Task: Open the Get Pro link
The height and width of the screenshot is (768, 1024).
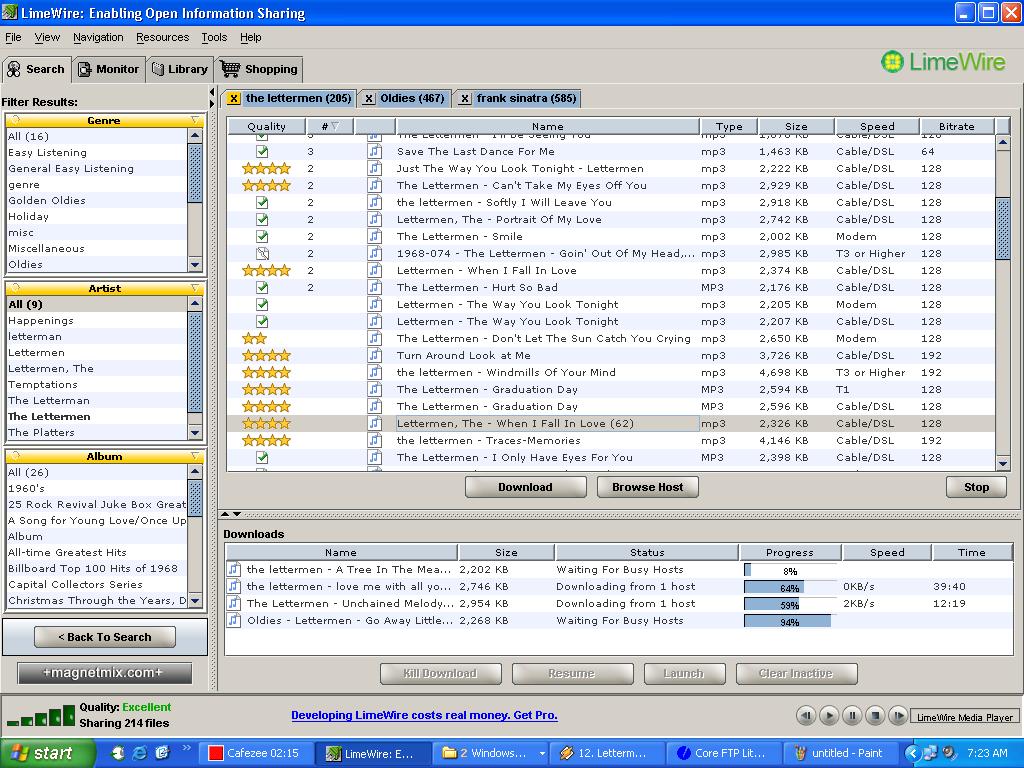Action: 424,715
